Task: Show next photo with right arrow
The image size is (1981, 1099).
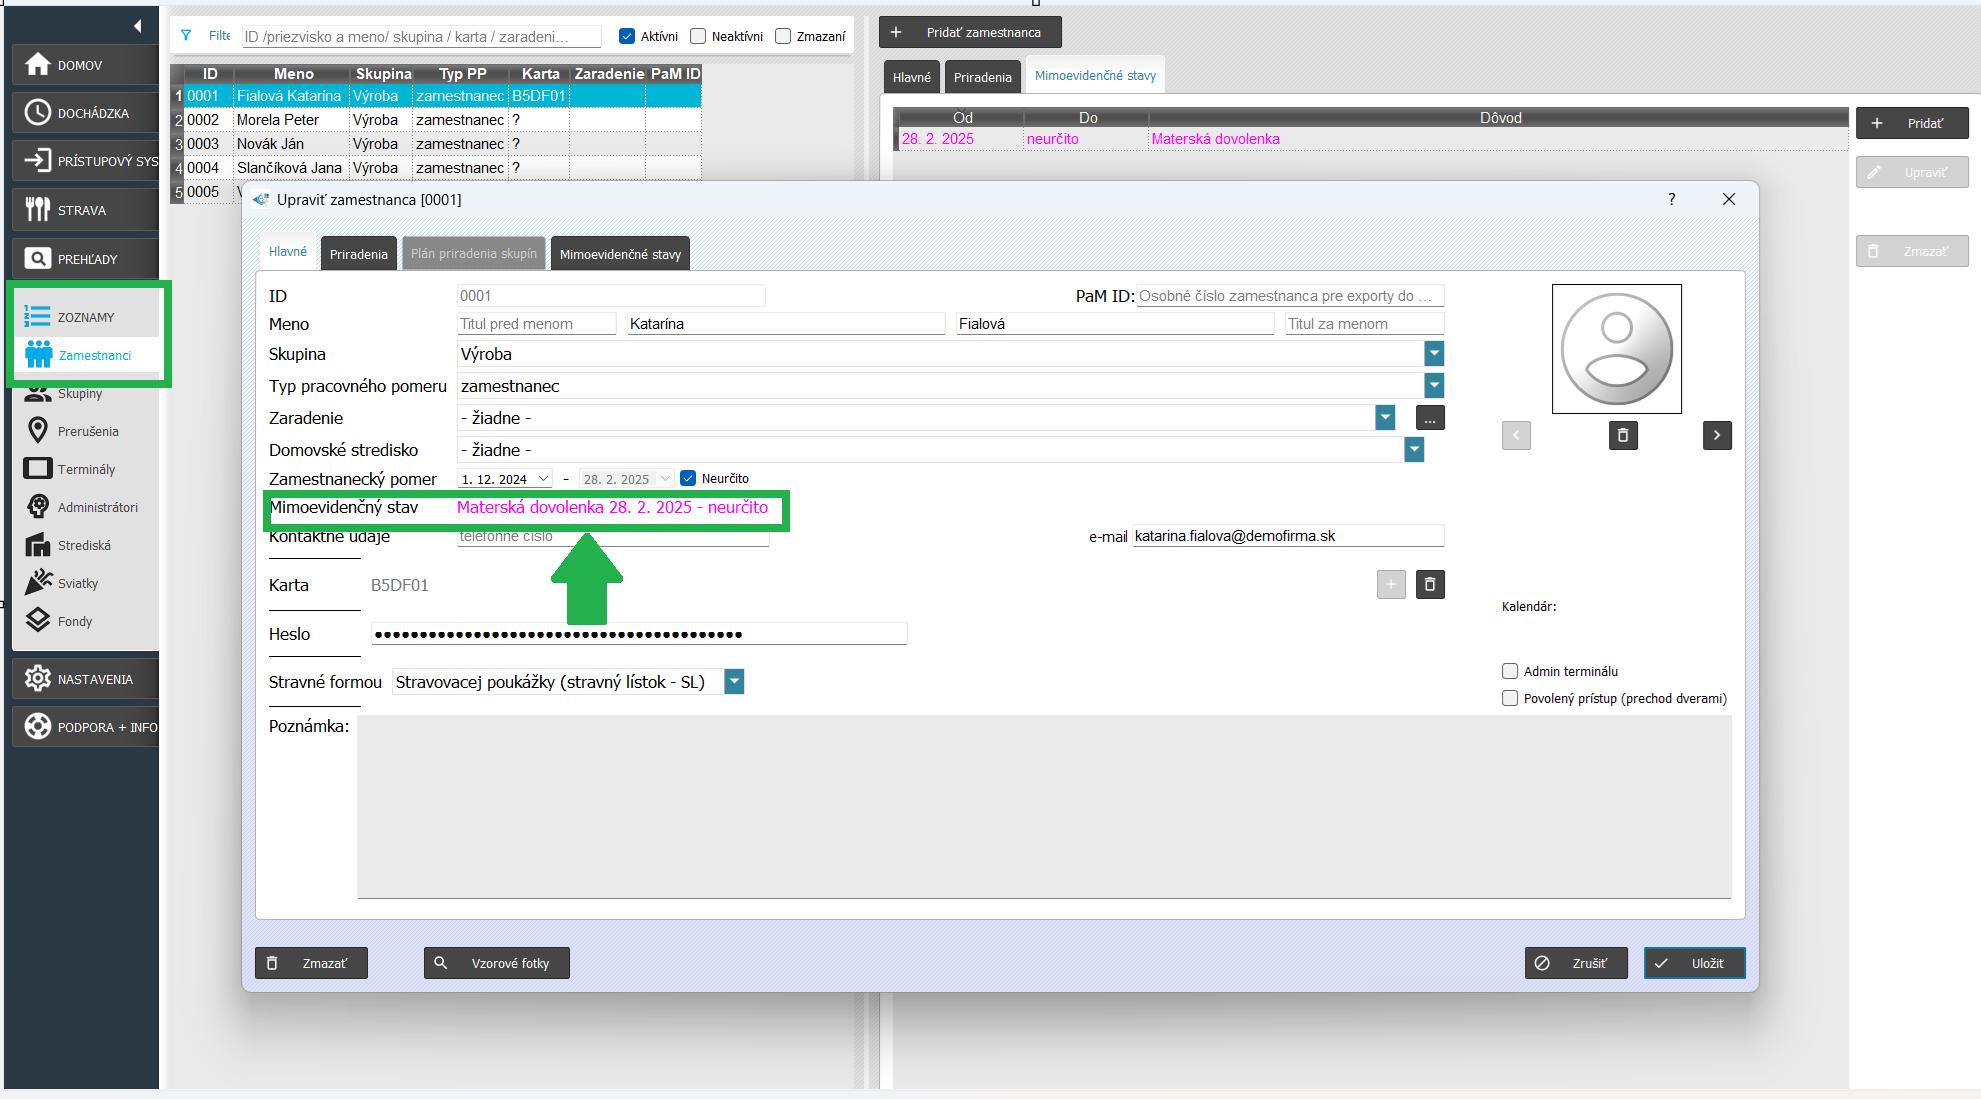Action: [1716, 435]
